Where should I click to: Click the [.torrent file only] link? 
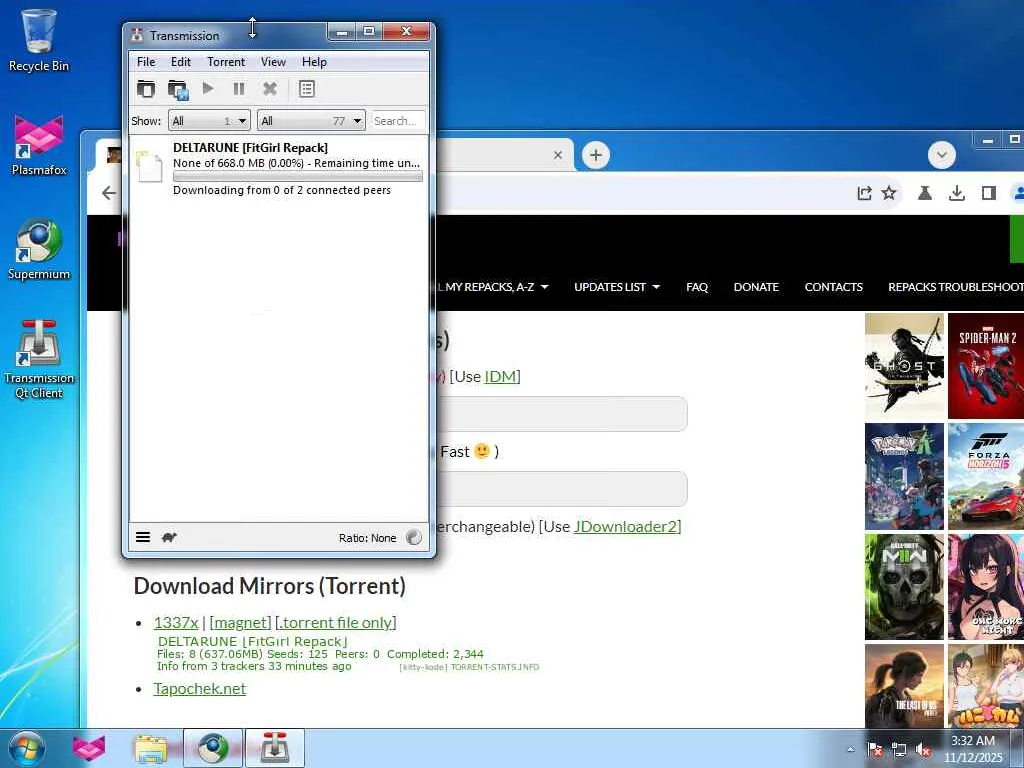pyautogui.click(x=336, y=622)
